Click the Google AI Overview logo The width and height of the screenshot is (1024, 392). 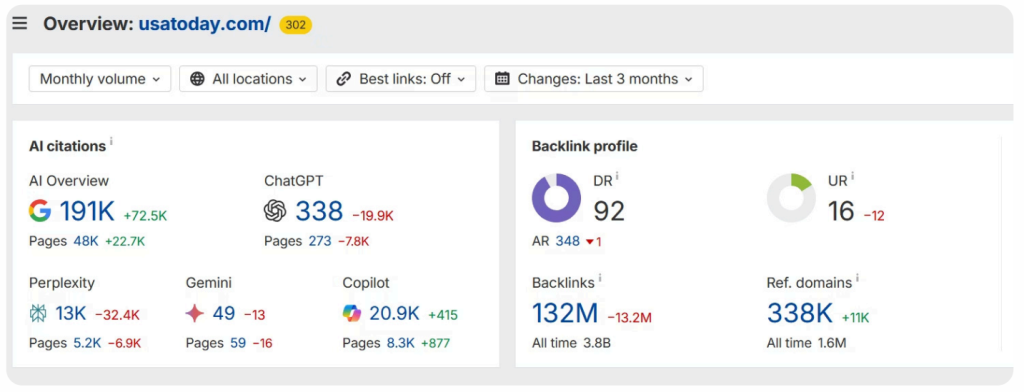[x=40, y=211]
